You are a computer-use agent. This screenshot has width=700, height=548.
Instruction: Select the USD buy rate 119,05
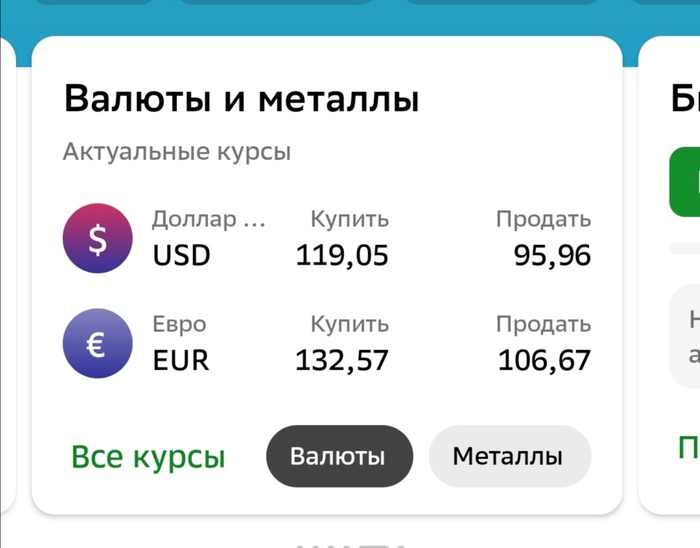click(x=342, y=255)
